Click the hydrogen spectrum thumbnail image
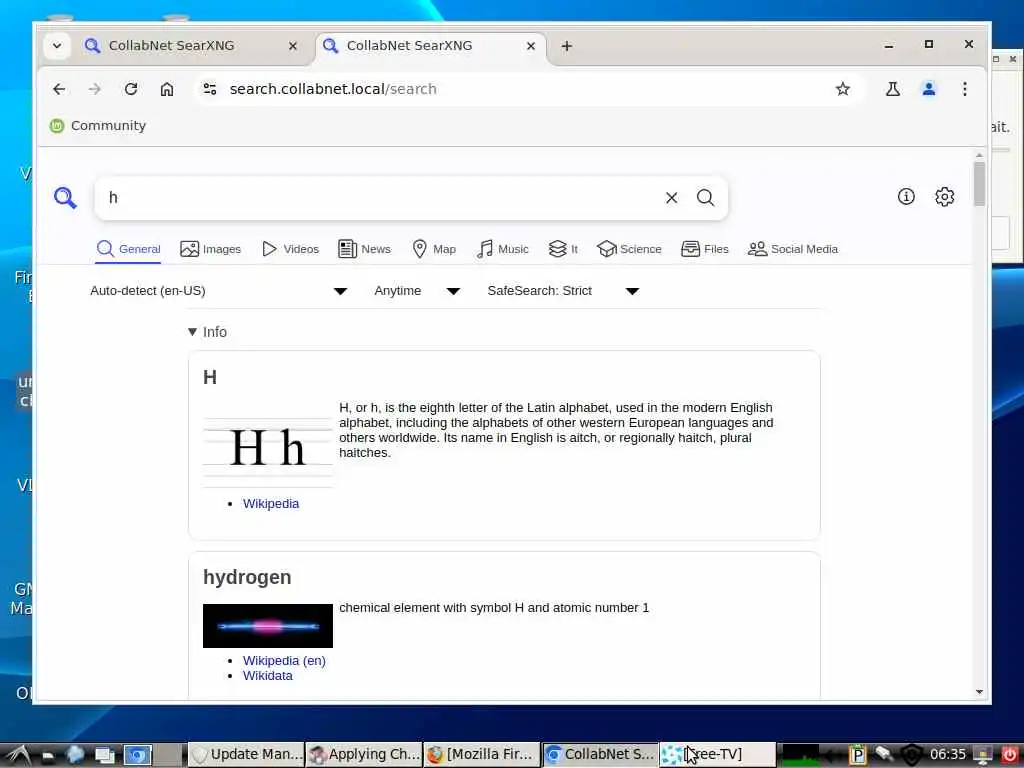1024x768 pixels. click(x=268, y=626)
